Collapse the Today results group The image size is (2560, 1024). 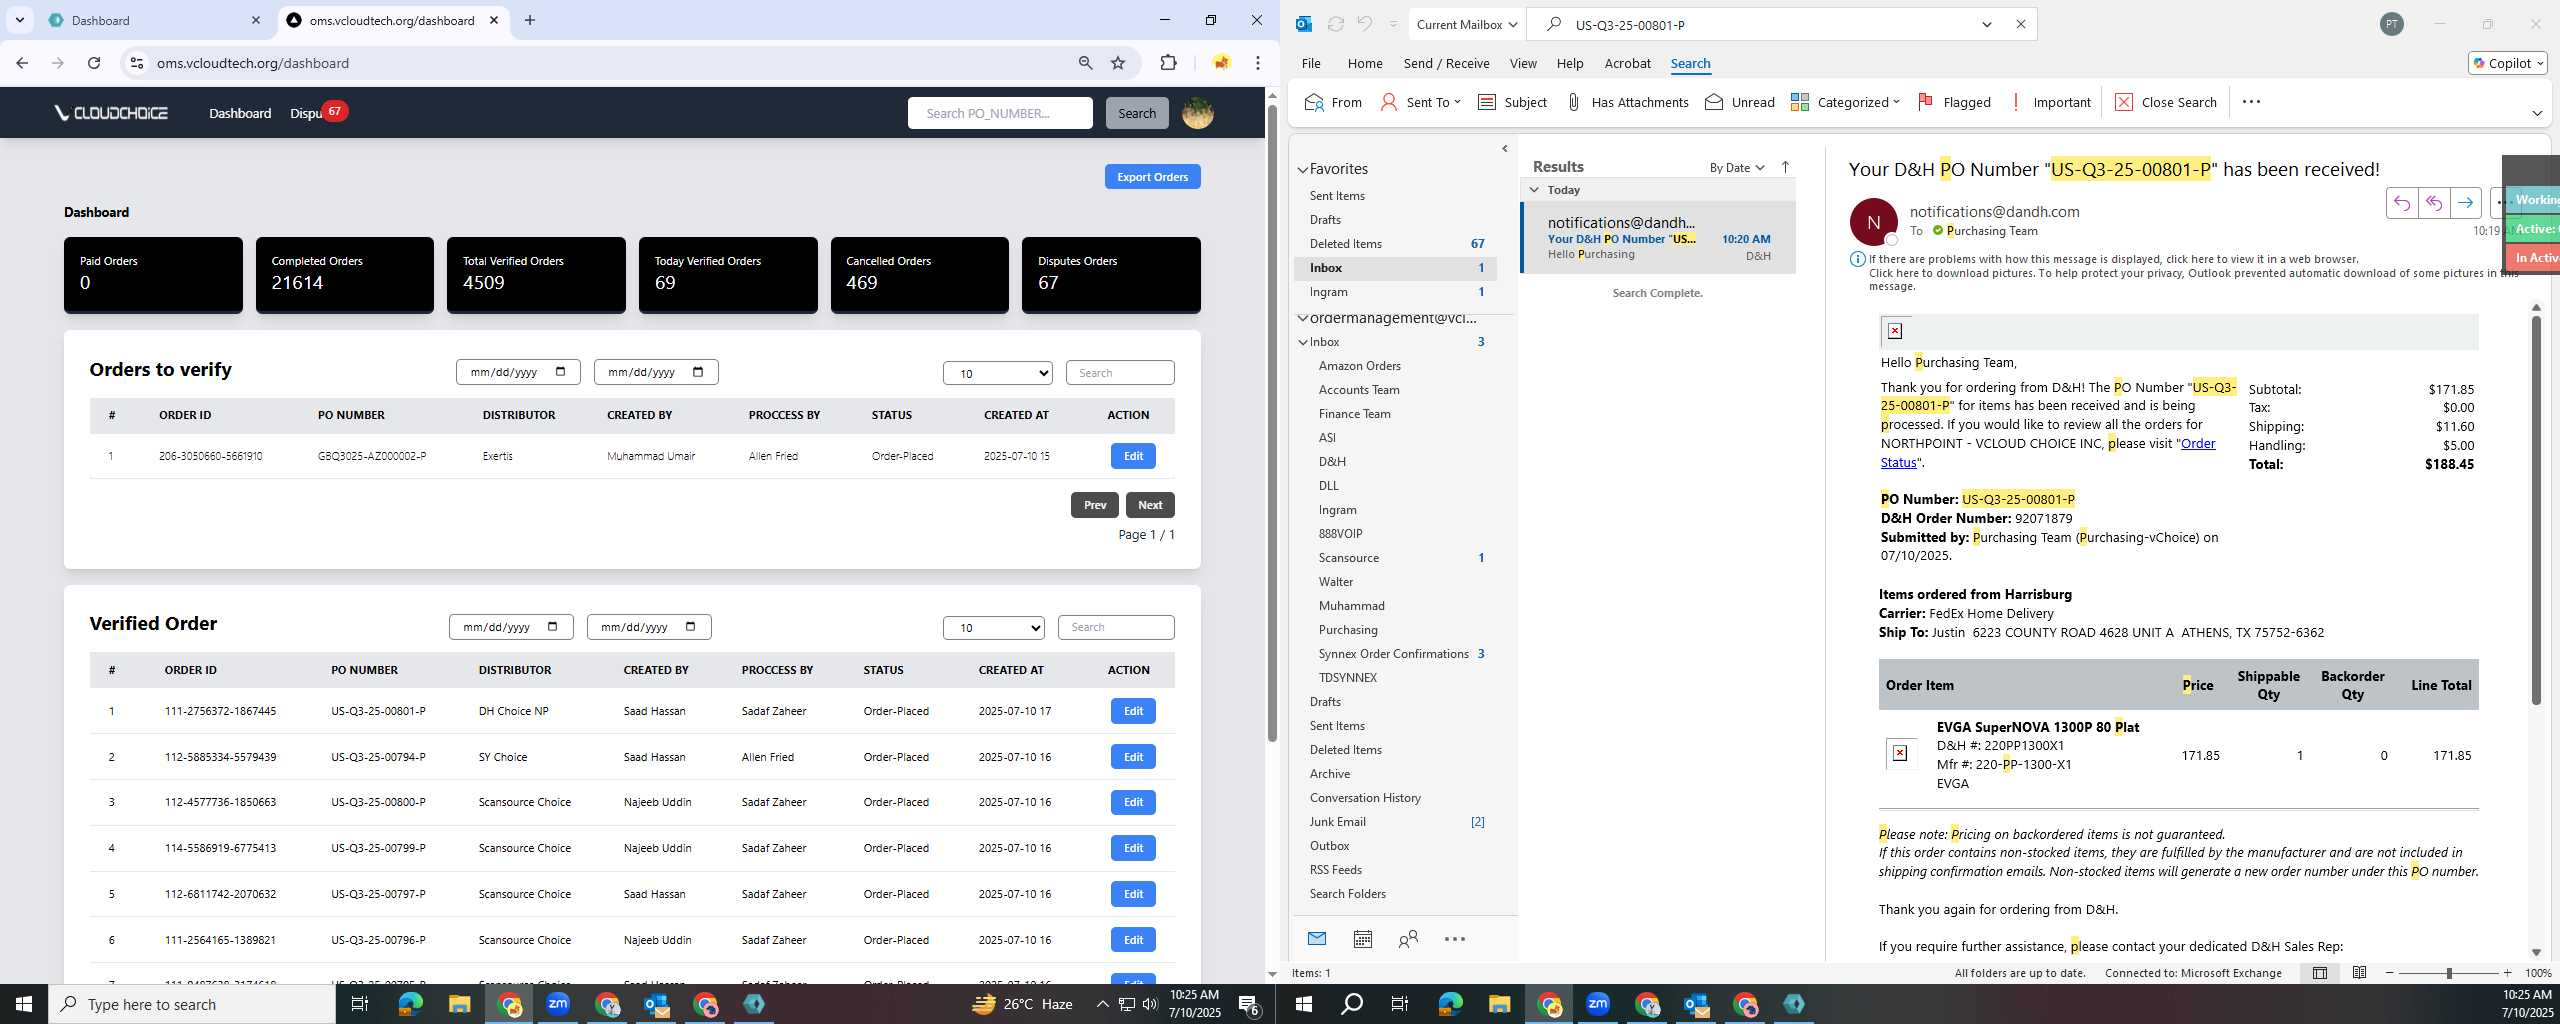coord(1534,189)
